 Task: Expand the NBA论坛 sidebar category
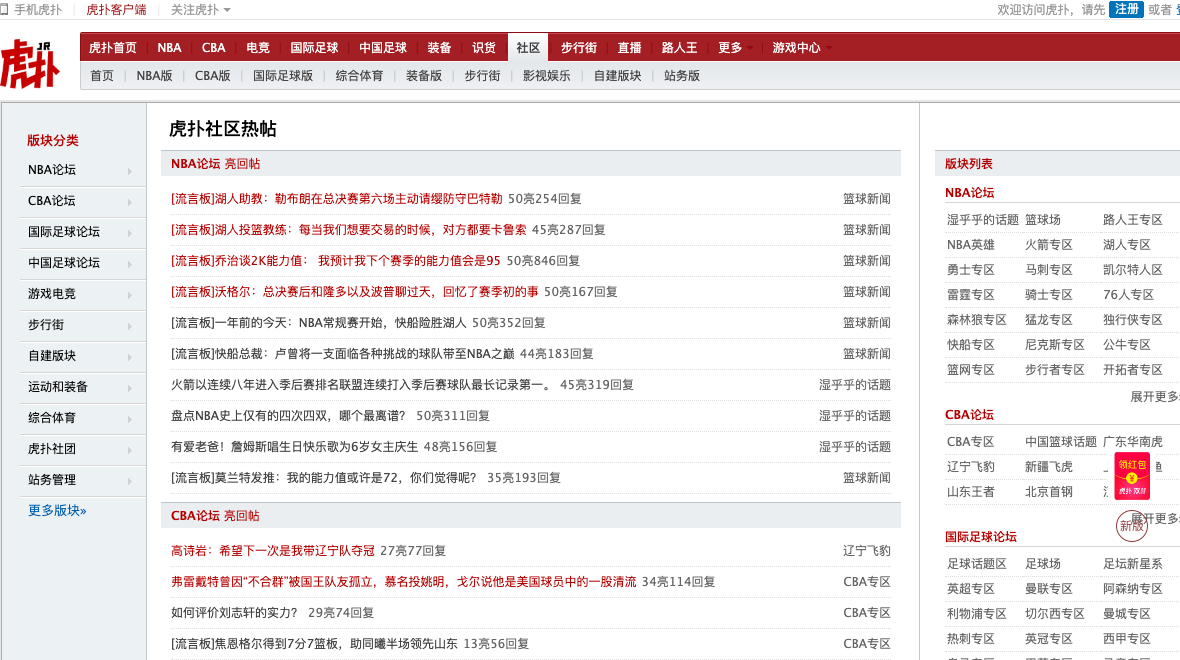pyautogui.click(x=81, y=170)
